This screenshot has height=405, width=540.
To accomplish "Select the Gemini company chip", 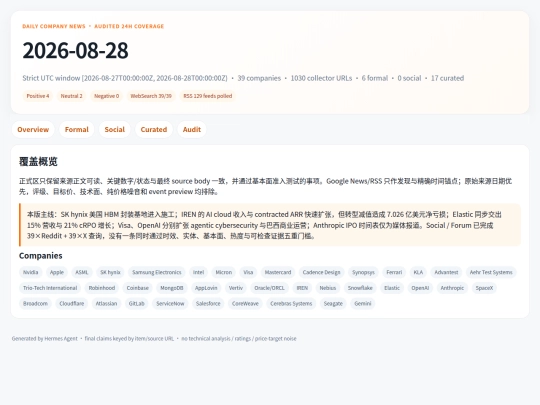I will click(363, 303).
